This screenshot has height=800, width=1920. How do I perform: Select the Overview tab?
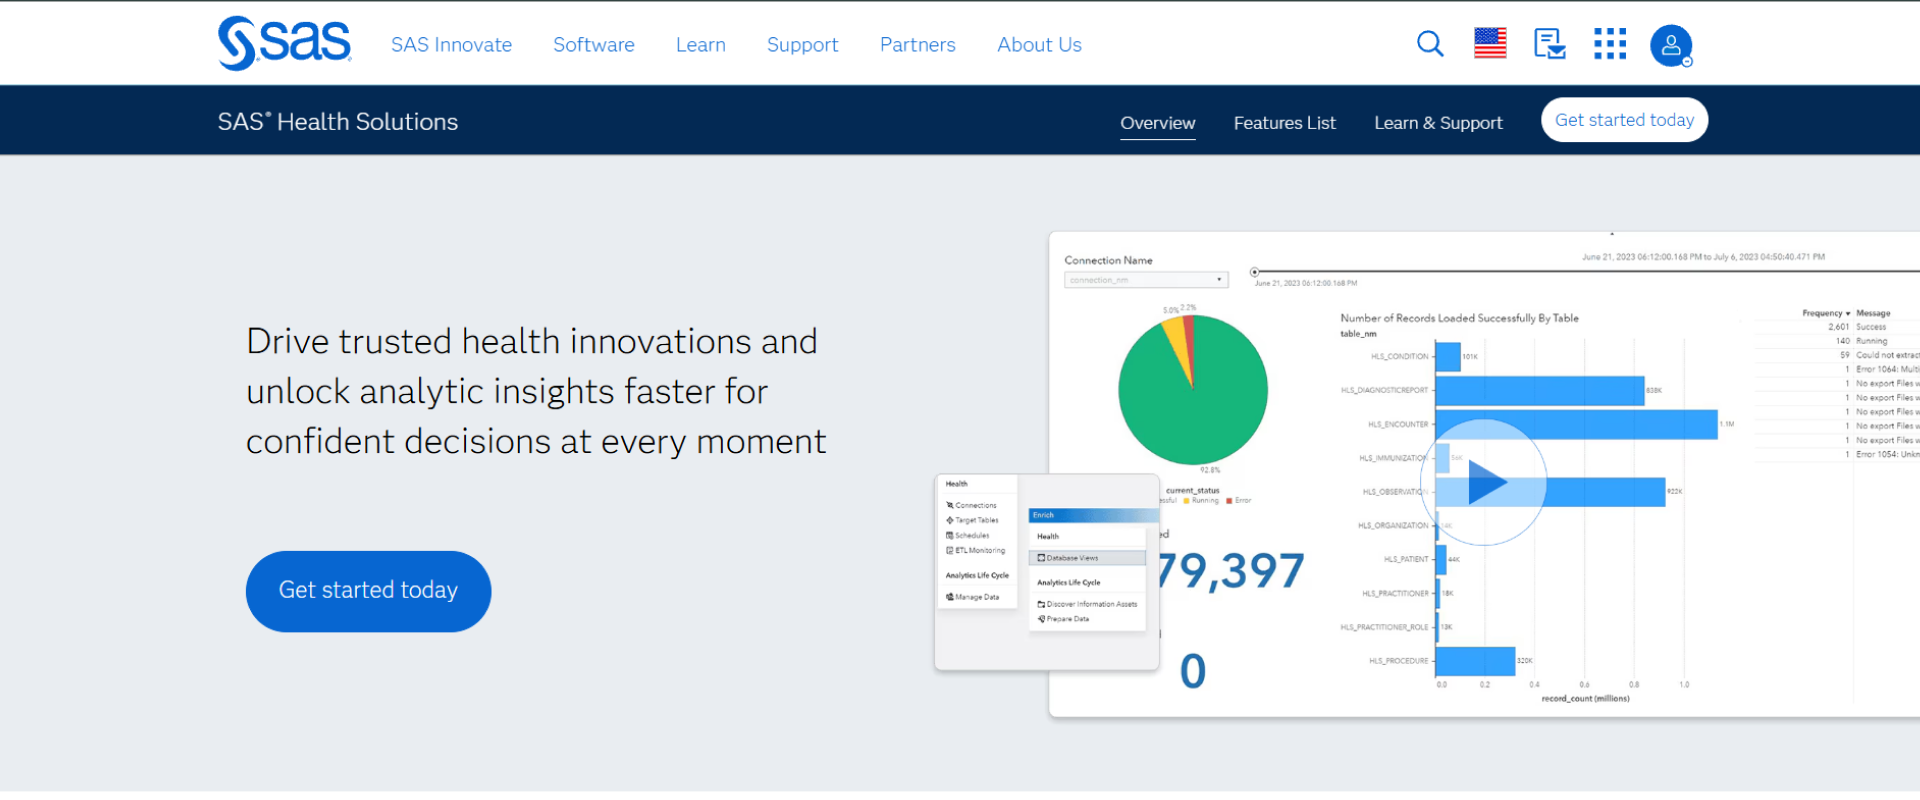point(1157,123)
